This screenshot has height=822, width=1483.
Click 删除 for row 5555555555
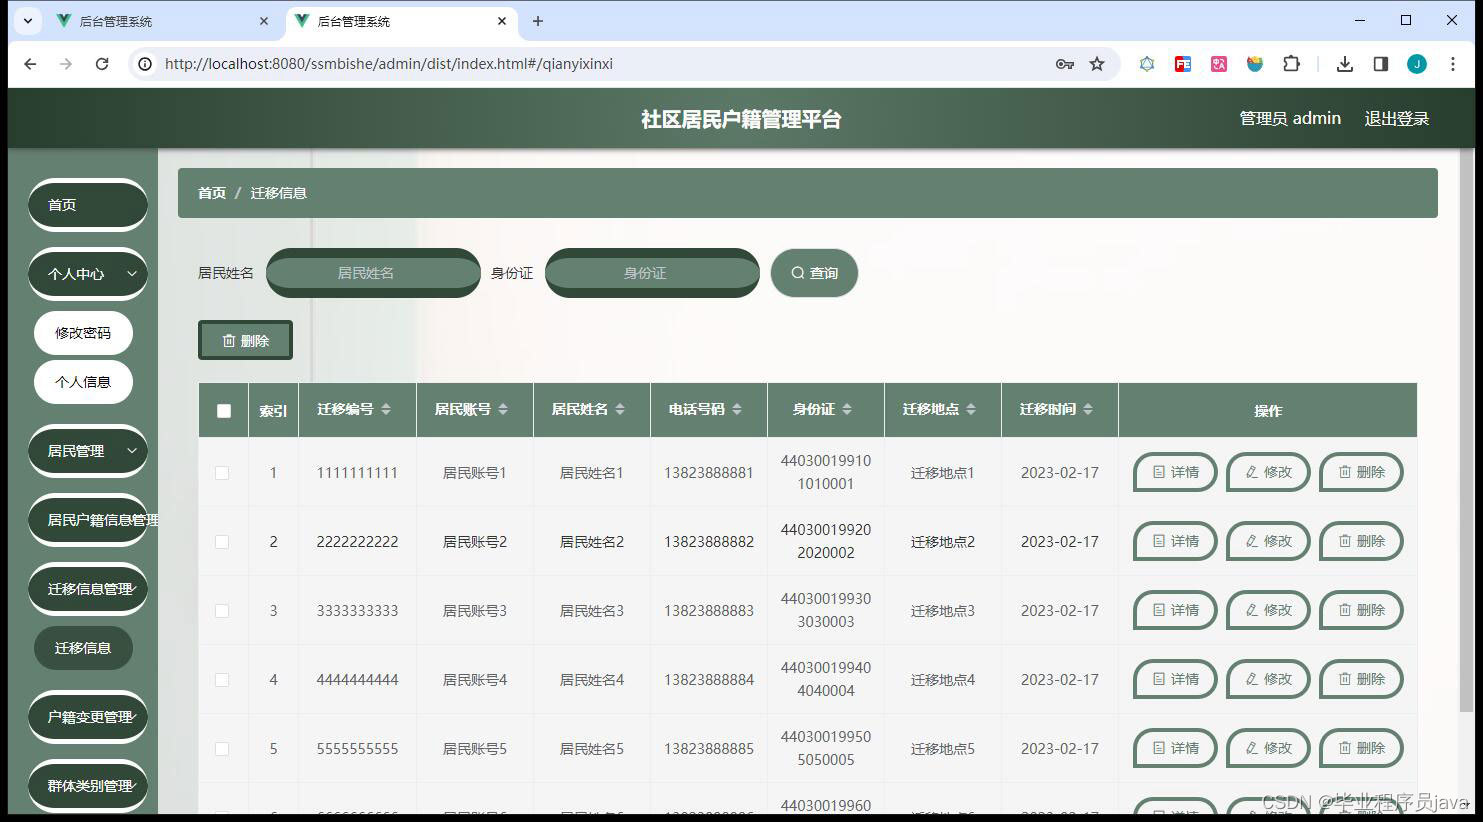[1361, 748]
